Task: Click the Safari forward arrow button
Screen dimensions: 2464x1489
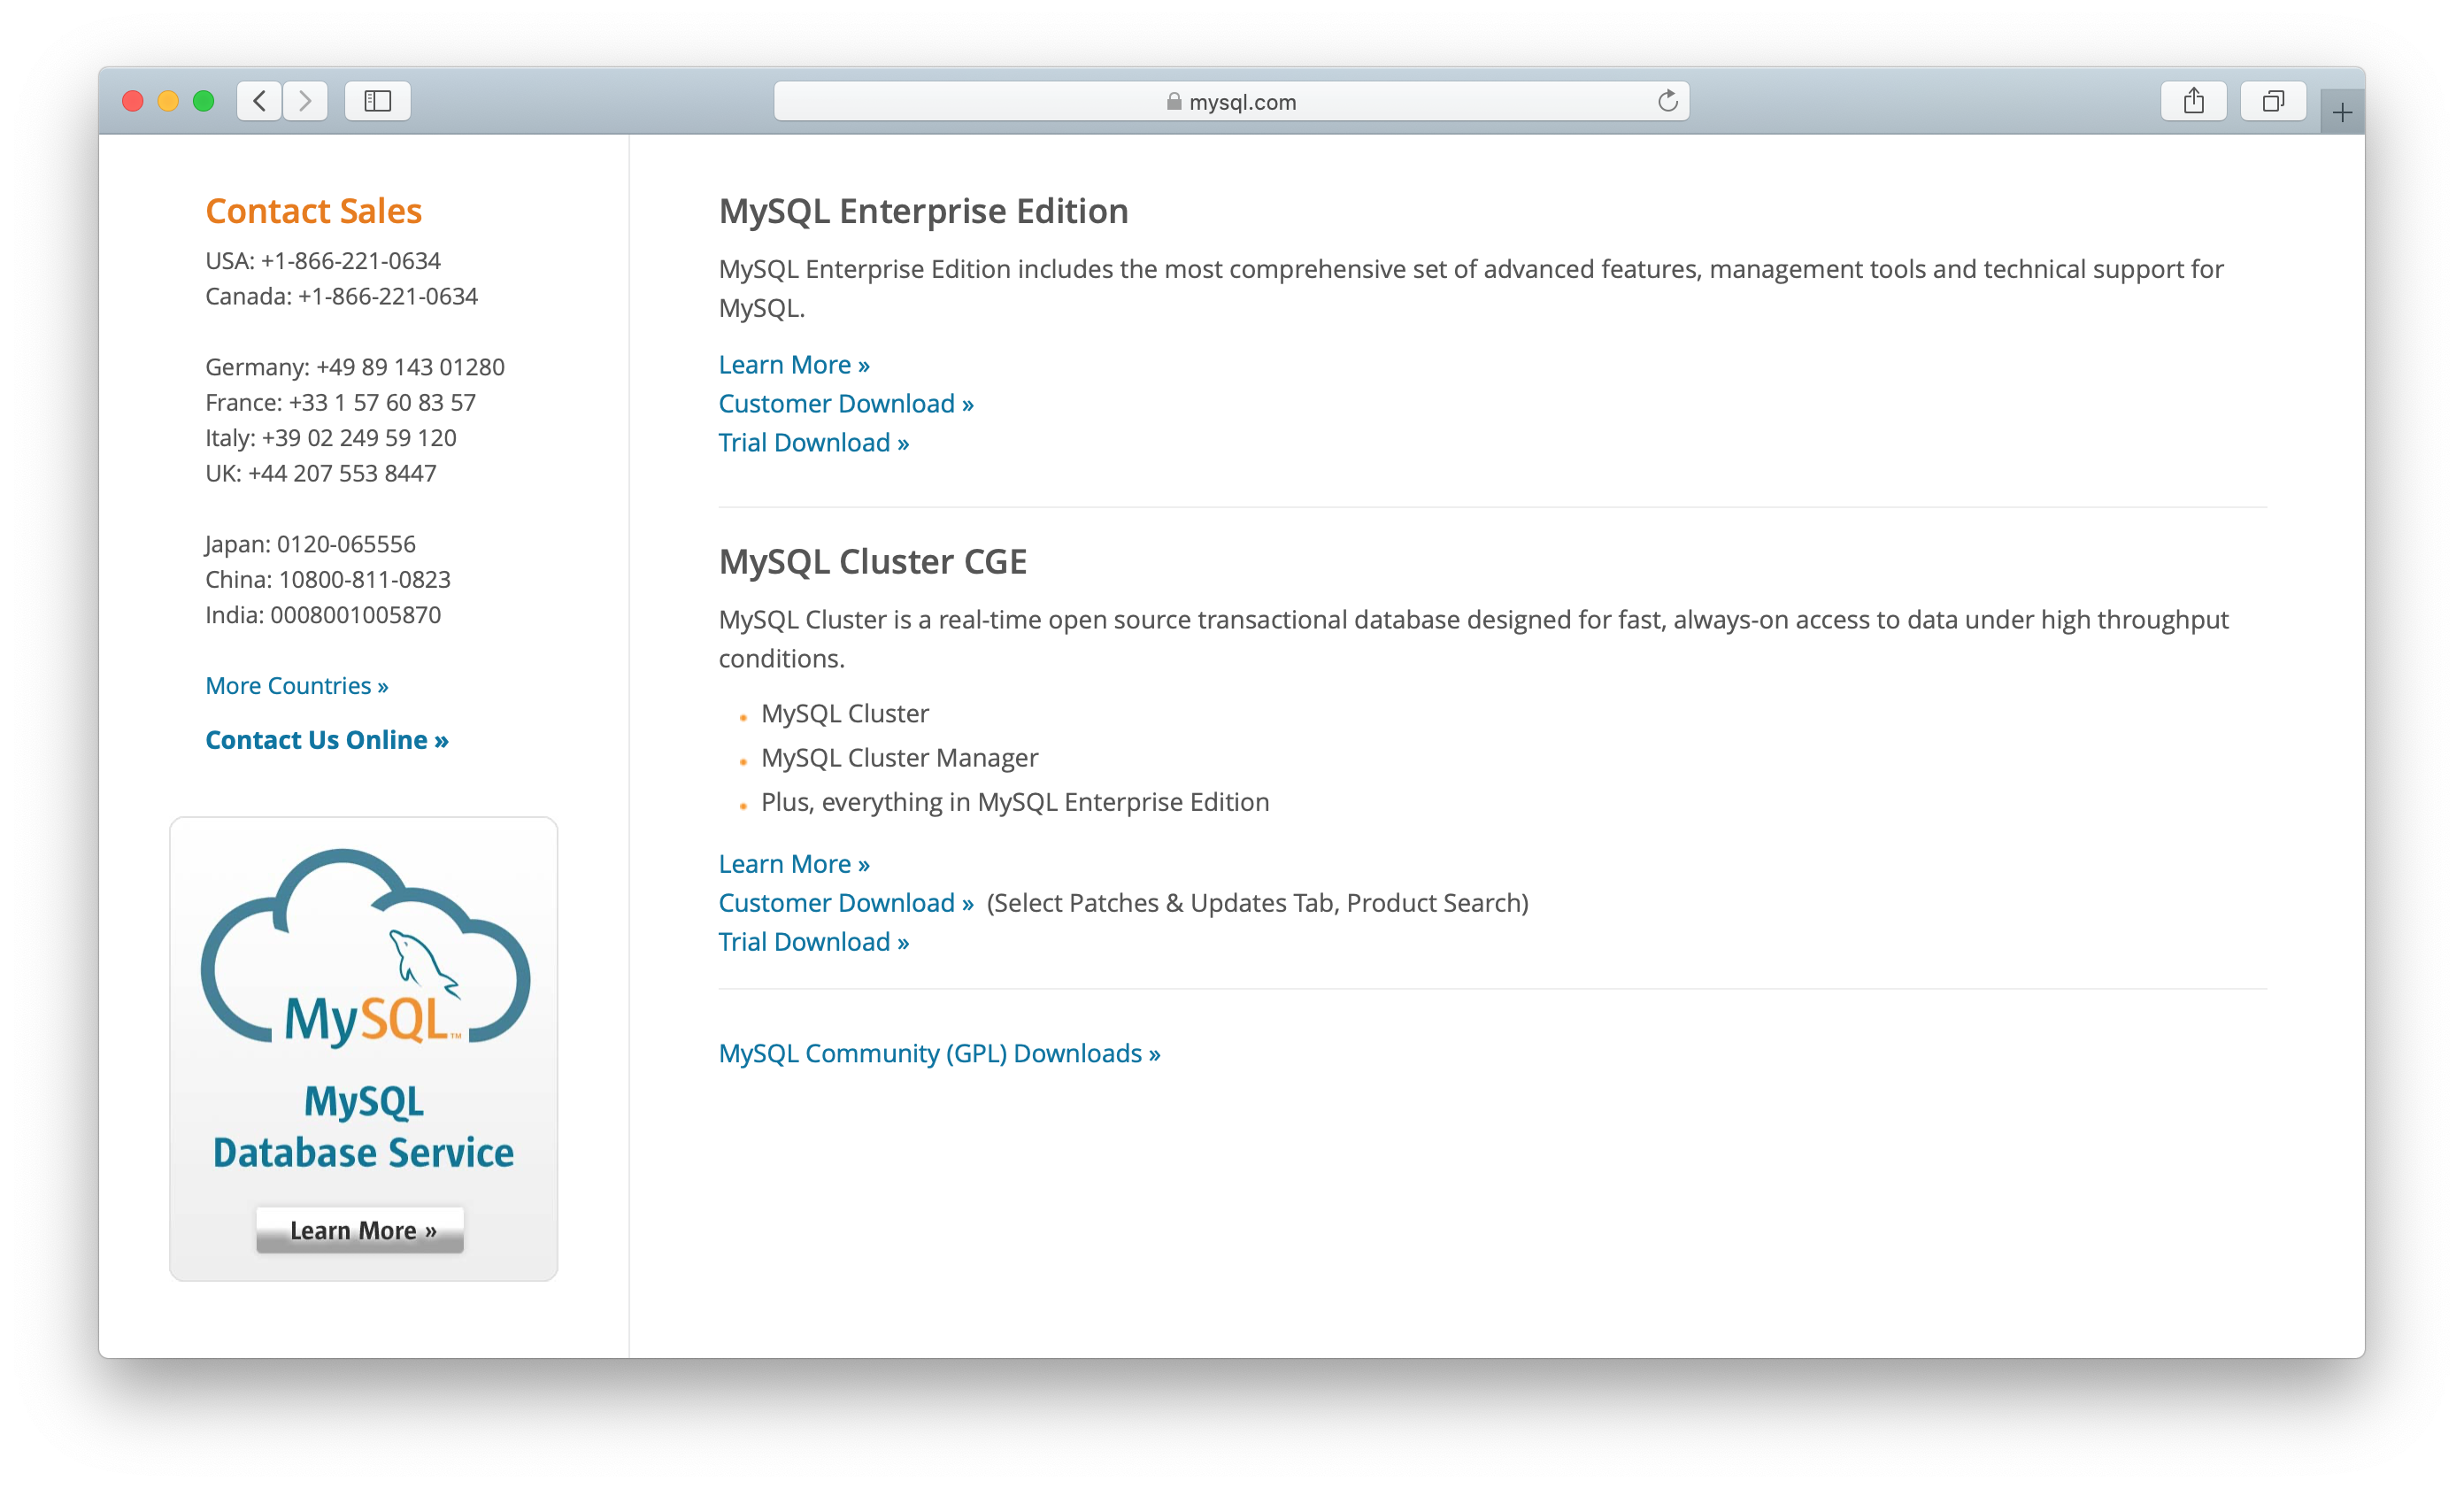Action: point(305,101)
